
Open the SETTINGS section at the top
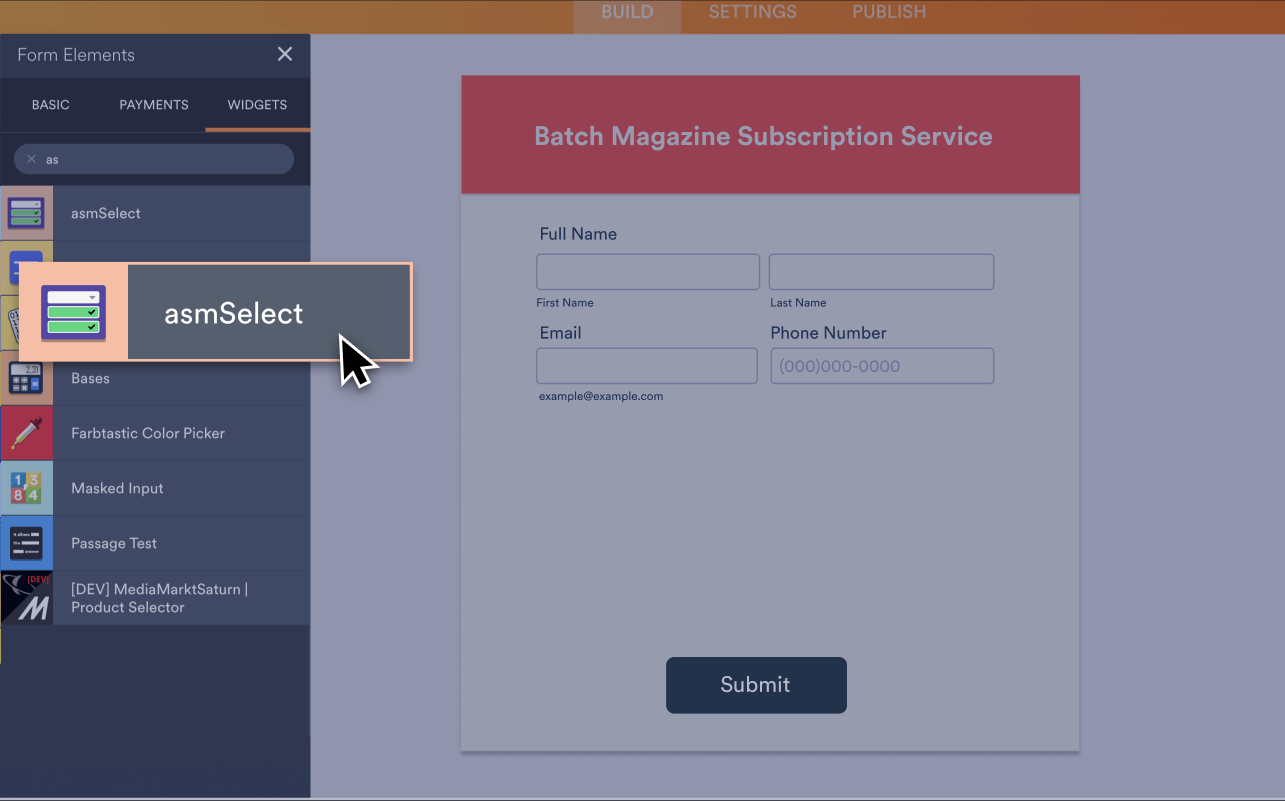tap(752, 12)
